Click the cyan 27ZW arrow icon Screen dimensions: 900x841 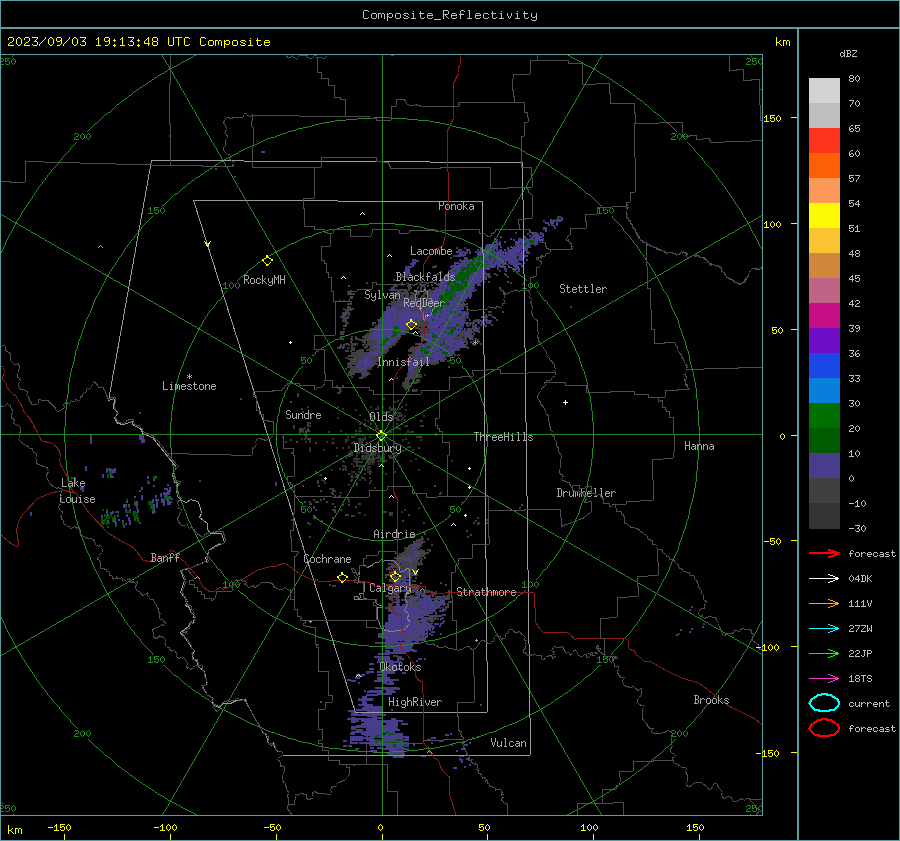[824, 629]
